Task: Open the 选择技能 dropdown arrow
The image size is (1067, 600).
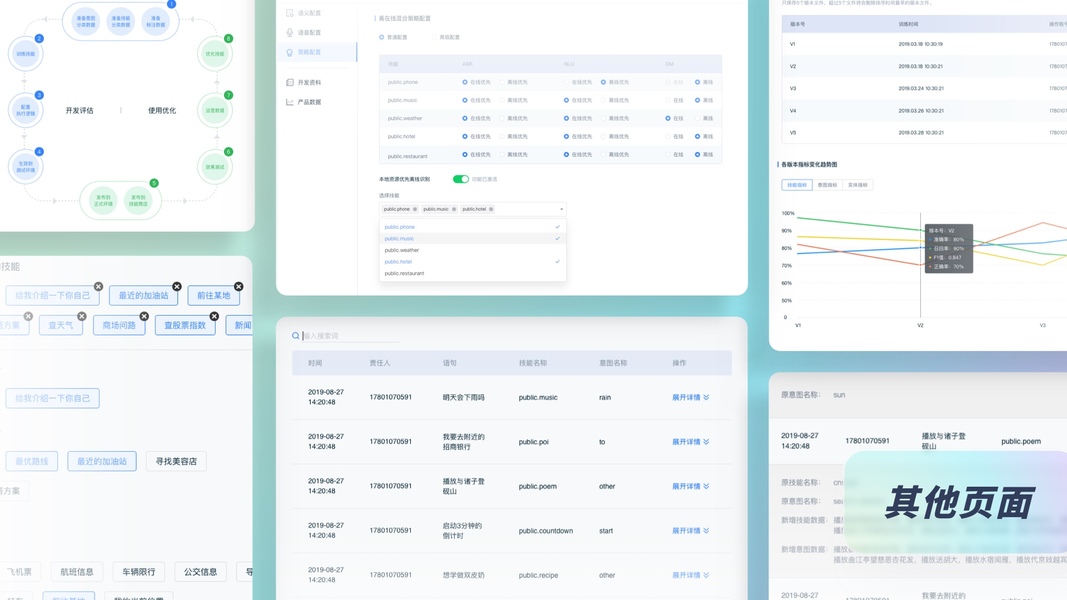Action: 561,210
